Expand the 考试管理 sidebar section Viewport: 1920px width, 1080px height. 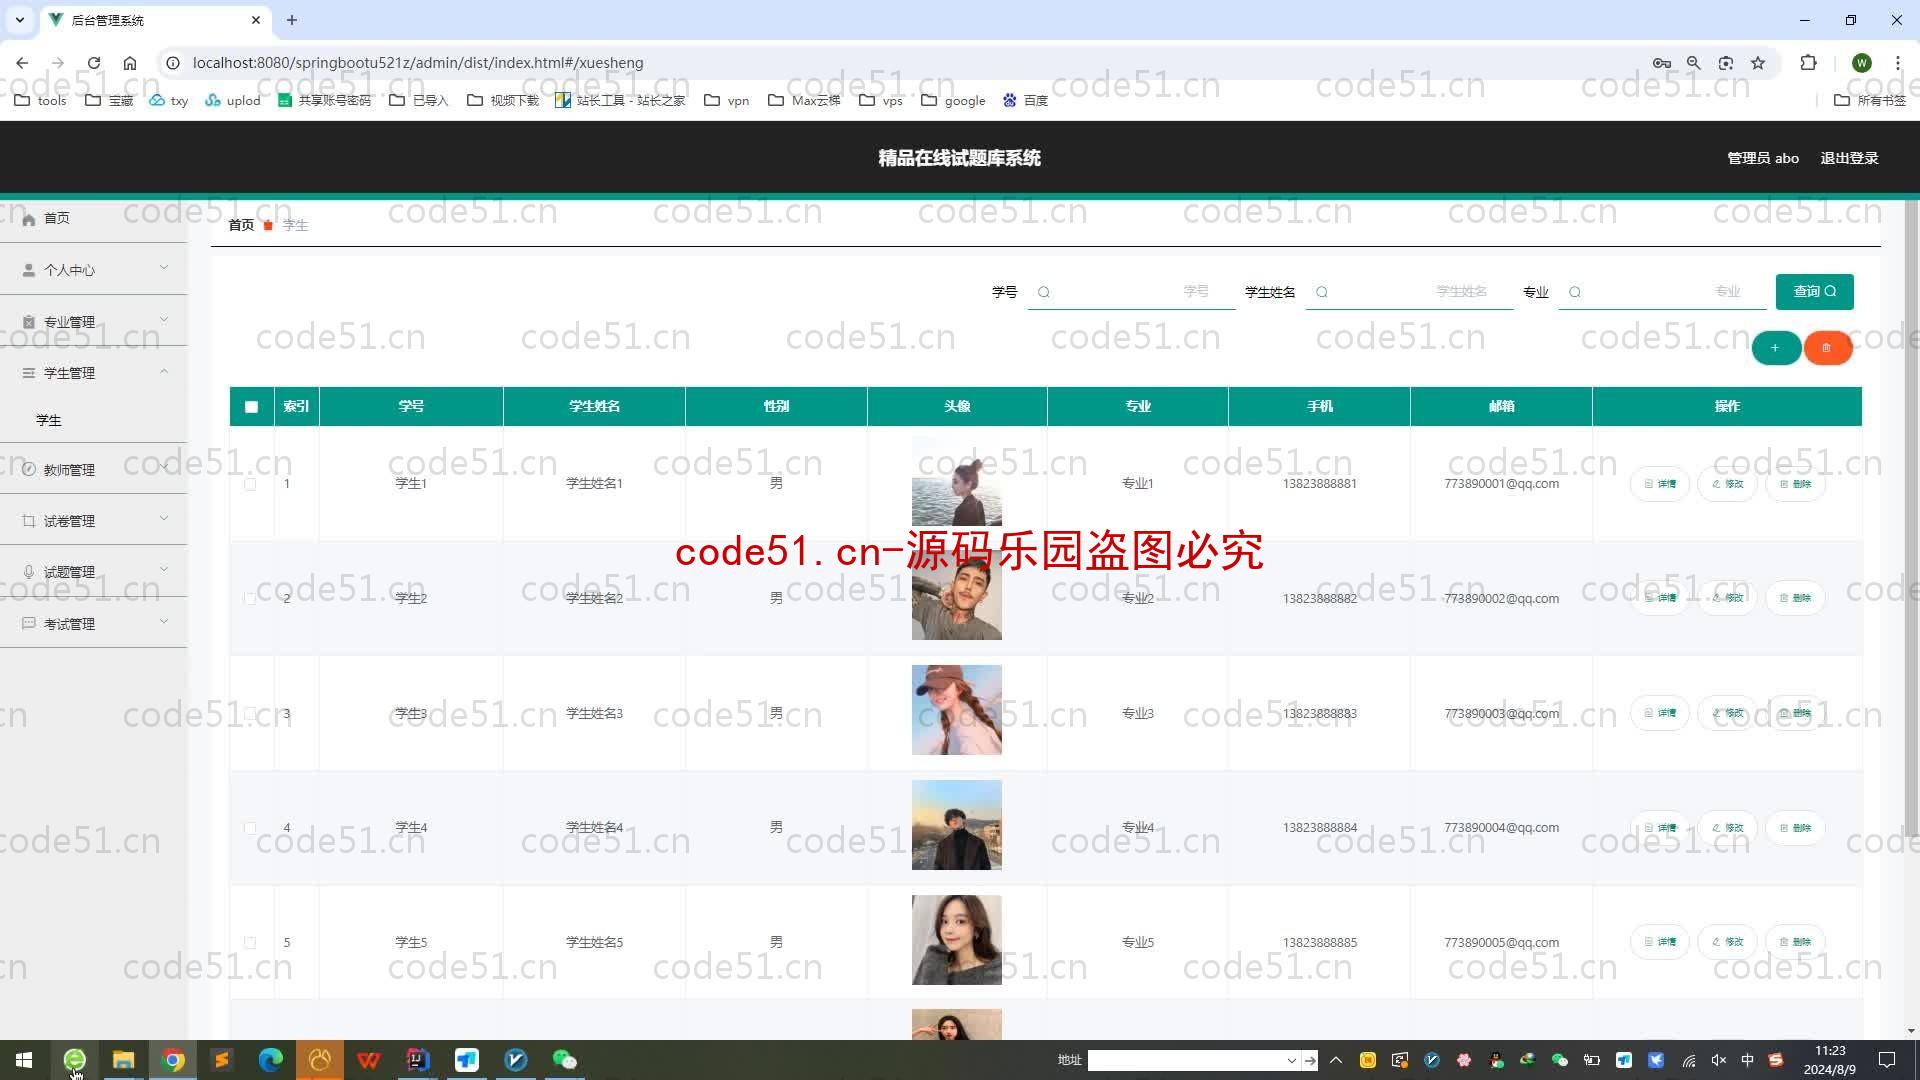point(92,624)
